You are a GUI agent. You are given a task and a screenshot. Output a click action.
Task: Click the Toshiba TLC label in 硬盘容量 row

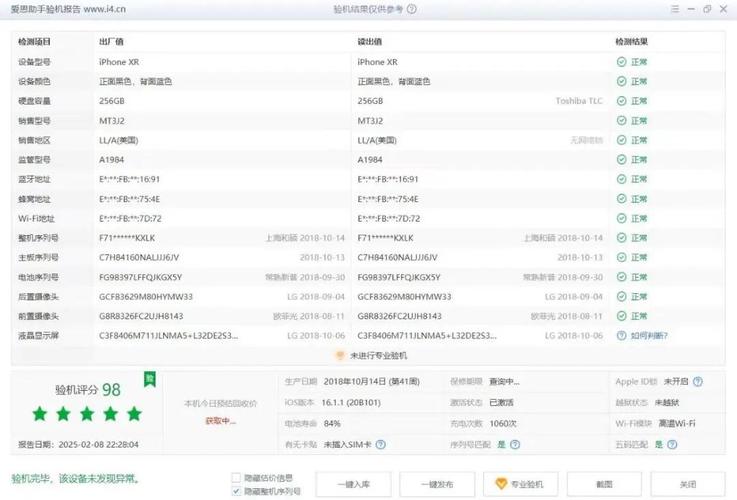coord(579,101)
